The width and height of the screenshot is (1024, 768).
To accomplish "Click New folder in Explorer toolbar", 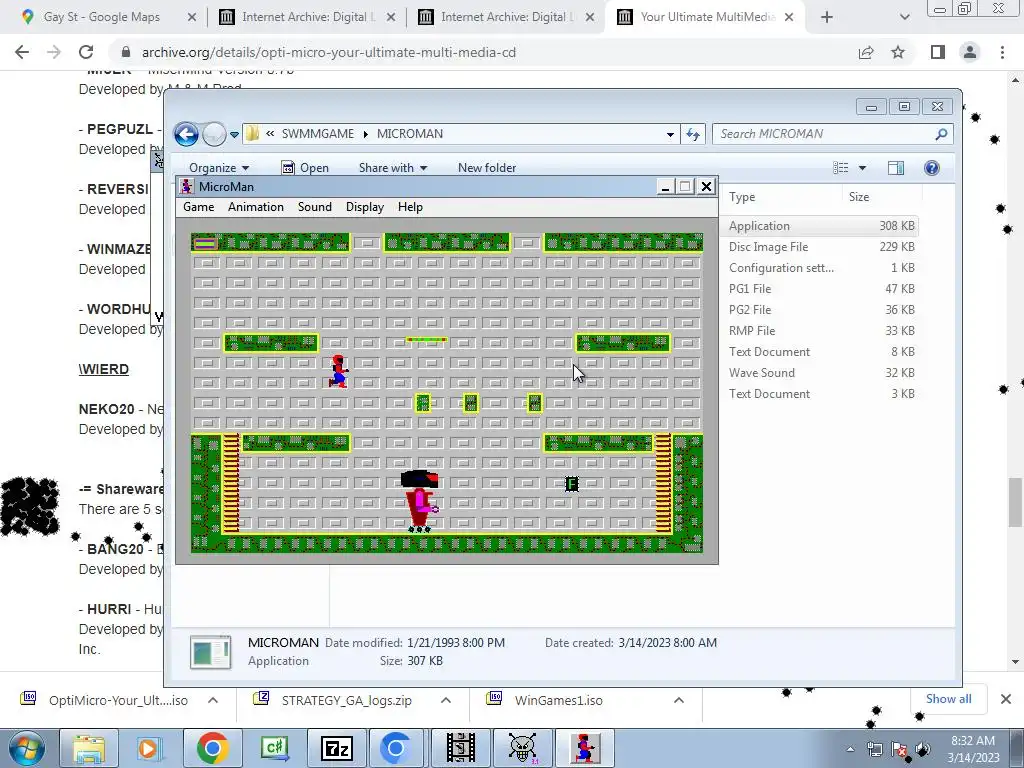I will (x=487, y=168).
